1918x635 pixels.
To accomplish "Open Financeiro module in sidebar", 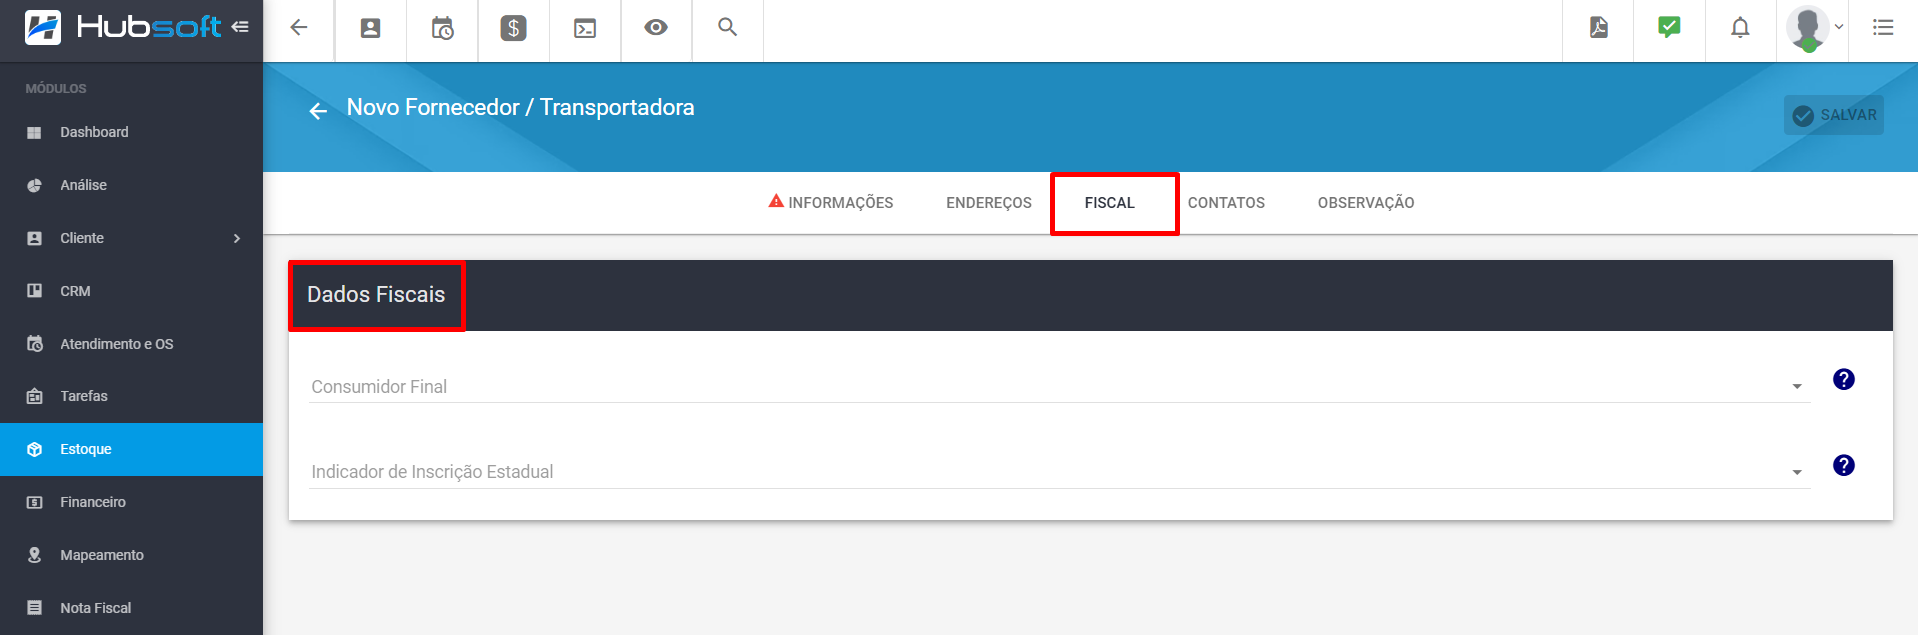I will click(131, 502).
